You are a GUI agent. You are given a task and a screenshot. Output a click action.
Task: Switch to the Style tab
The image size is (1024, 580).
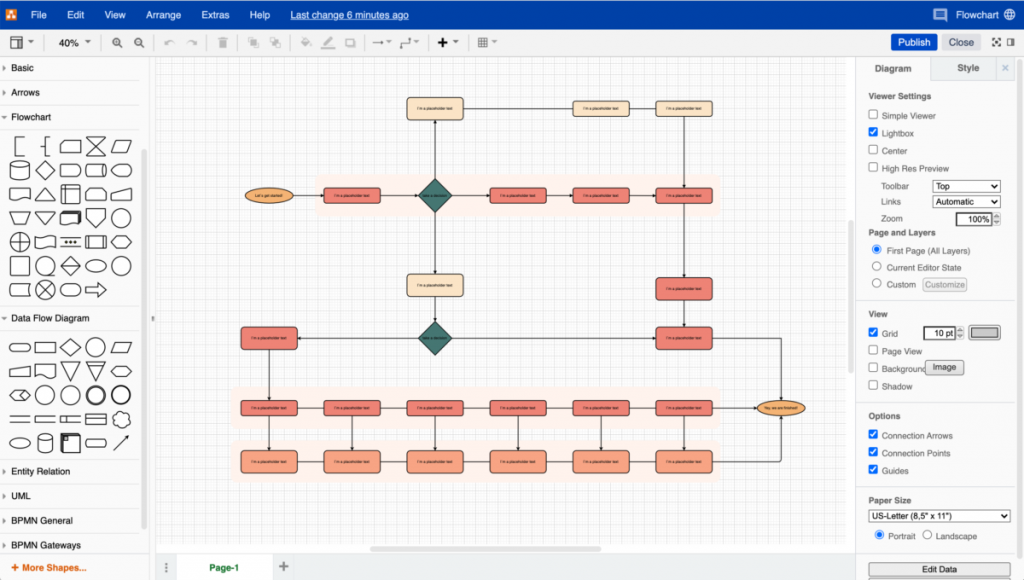click(x=966, y=68)
